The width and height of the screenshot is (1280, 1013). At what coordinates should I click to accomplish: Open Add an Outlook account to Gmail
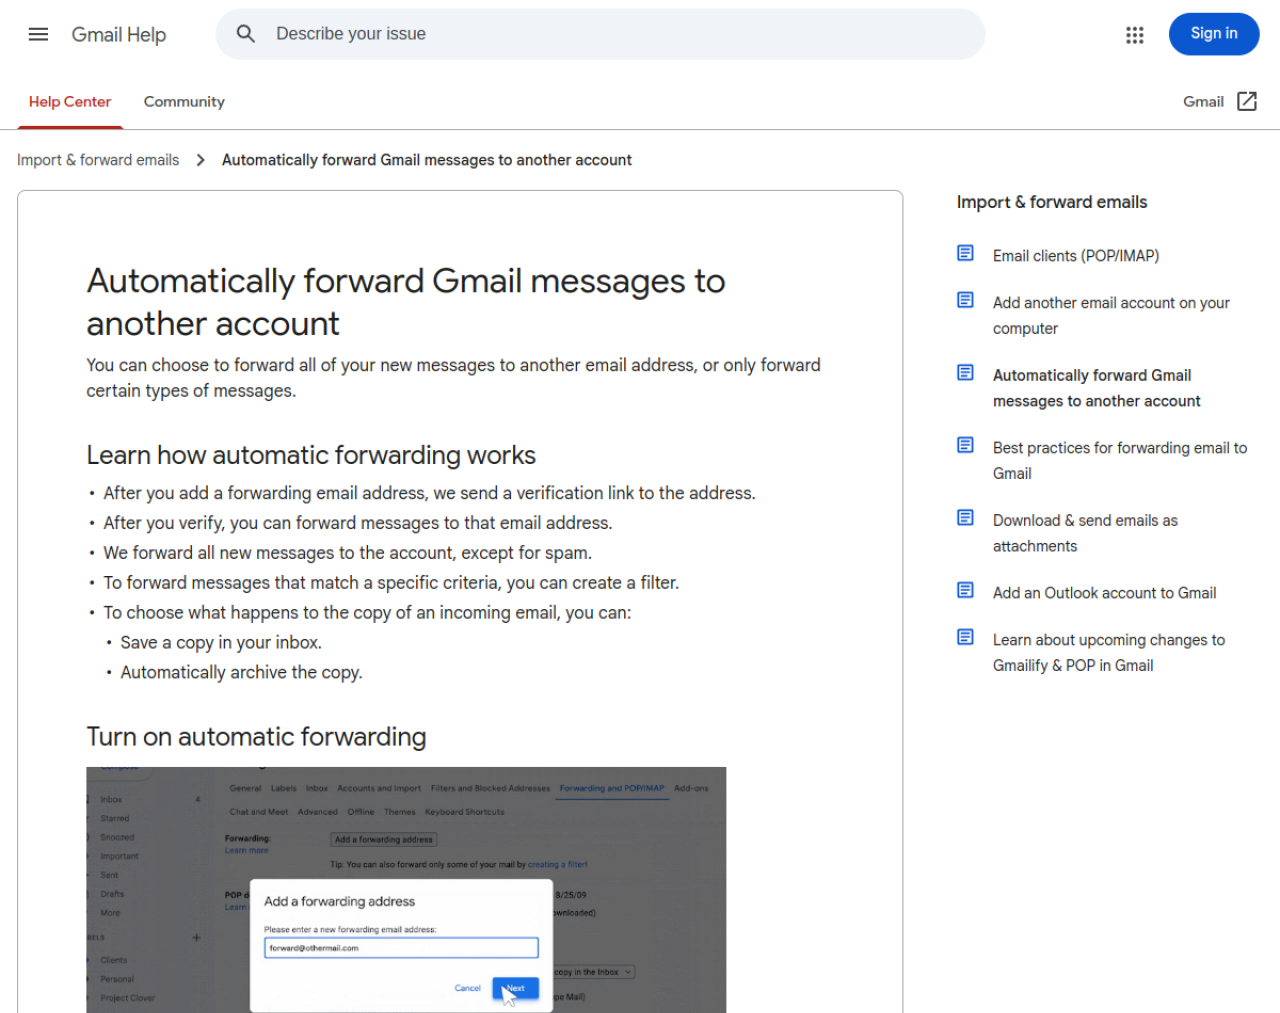[1104, 593]
